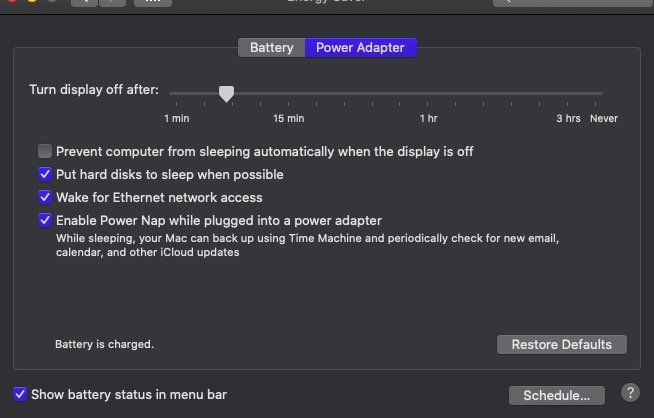Click the Restore Defaults button
The width and height of the screenshot is (654, 418).
pos(561,345)
